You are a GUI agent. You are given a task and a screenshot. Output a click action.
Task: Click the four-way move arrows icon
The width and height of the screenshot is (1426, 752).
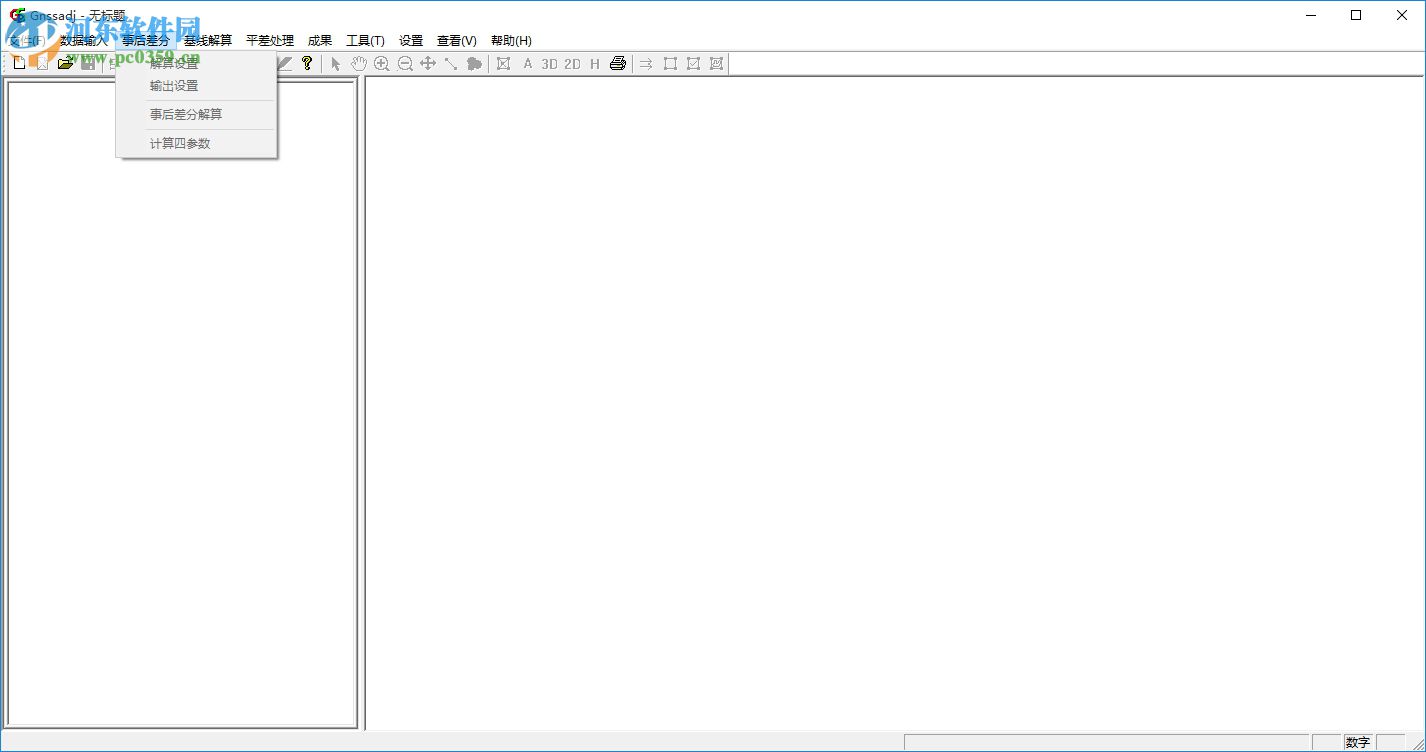point(428,64)
